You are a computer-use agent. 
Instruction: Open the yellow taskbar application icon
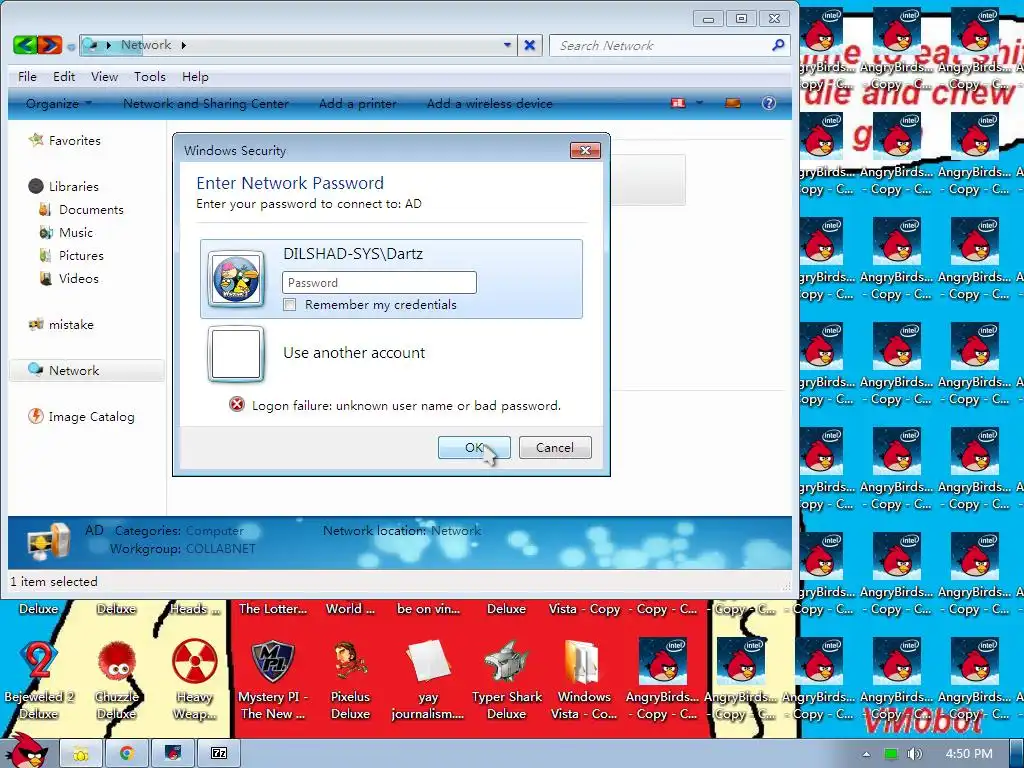[x=81, y=754]
